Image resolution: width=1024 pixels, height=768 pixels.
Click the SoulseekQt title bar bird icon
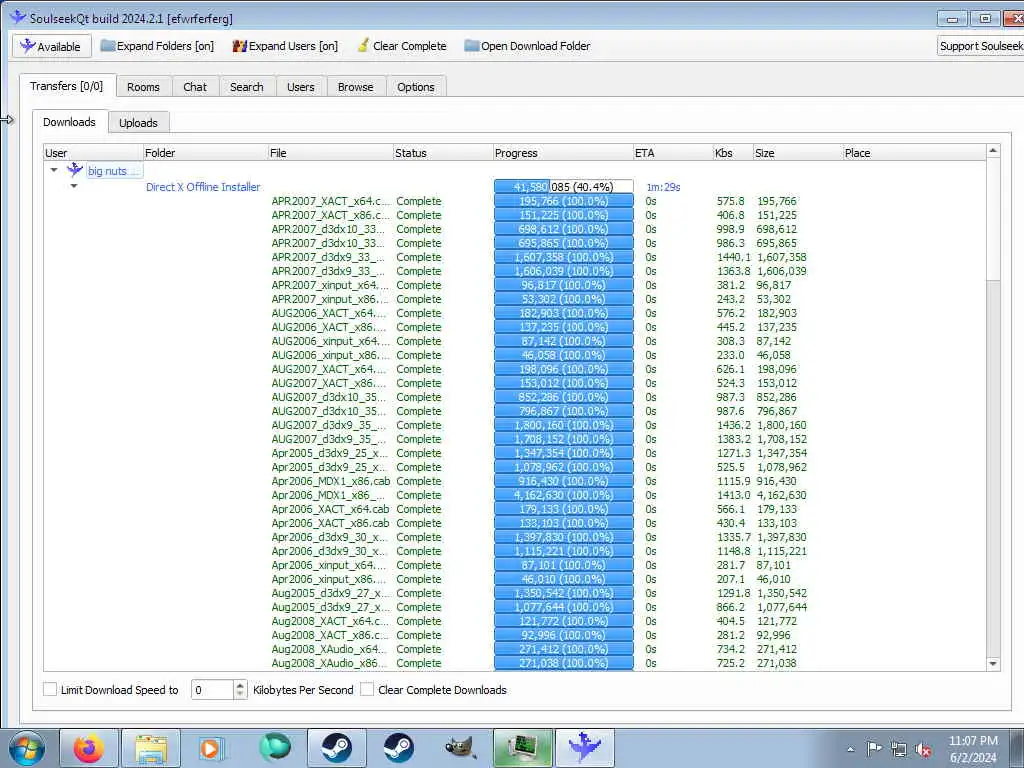[x=18, y=18]
